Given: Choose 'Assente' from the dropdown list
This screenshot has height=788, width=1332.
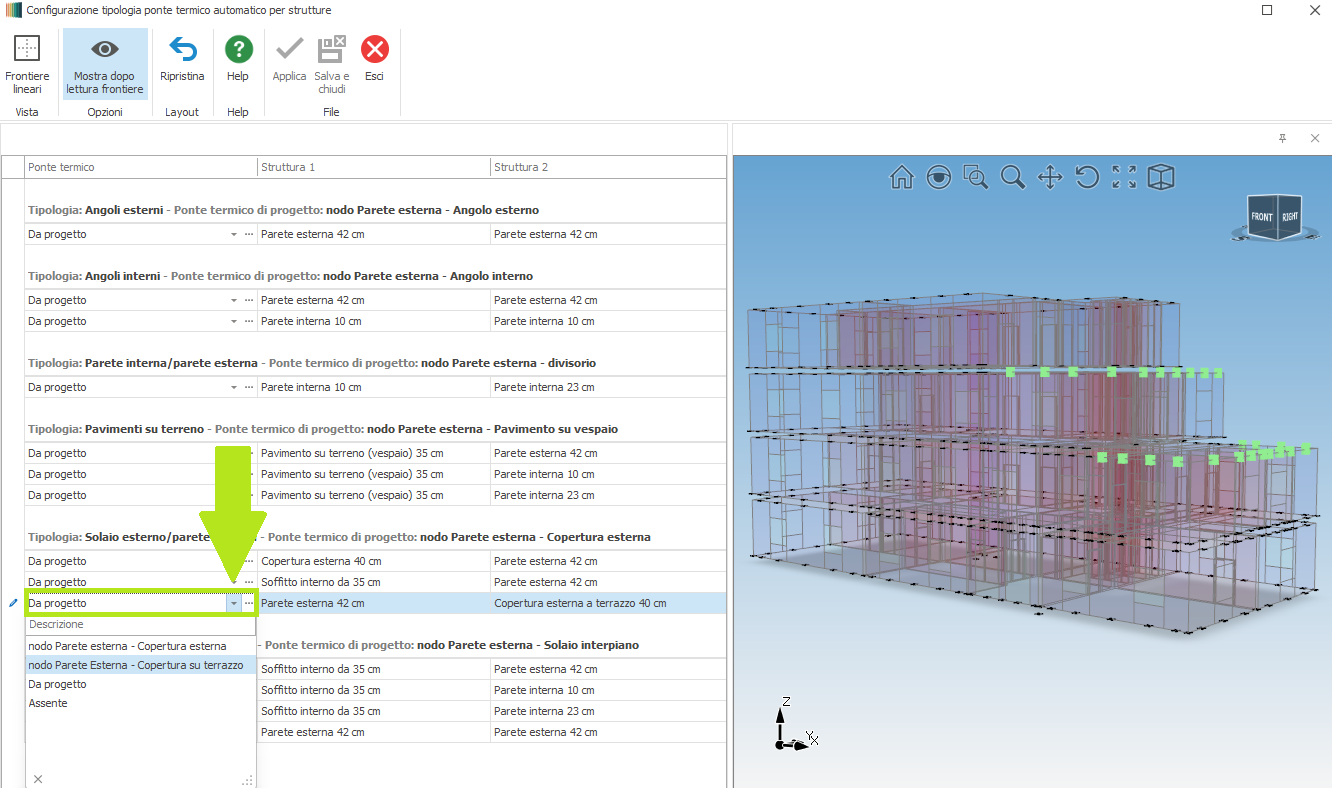Looking at the screenshot, I should pos(48,703).
